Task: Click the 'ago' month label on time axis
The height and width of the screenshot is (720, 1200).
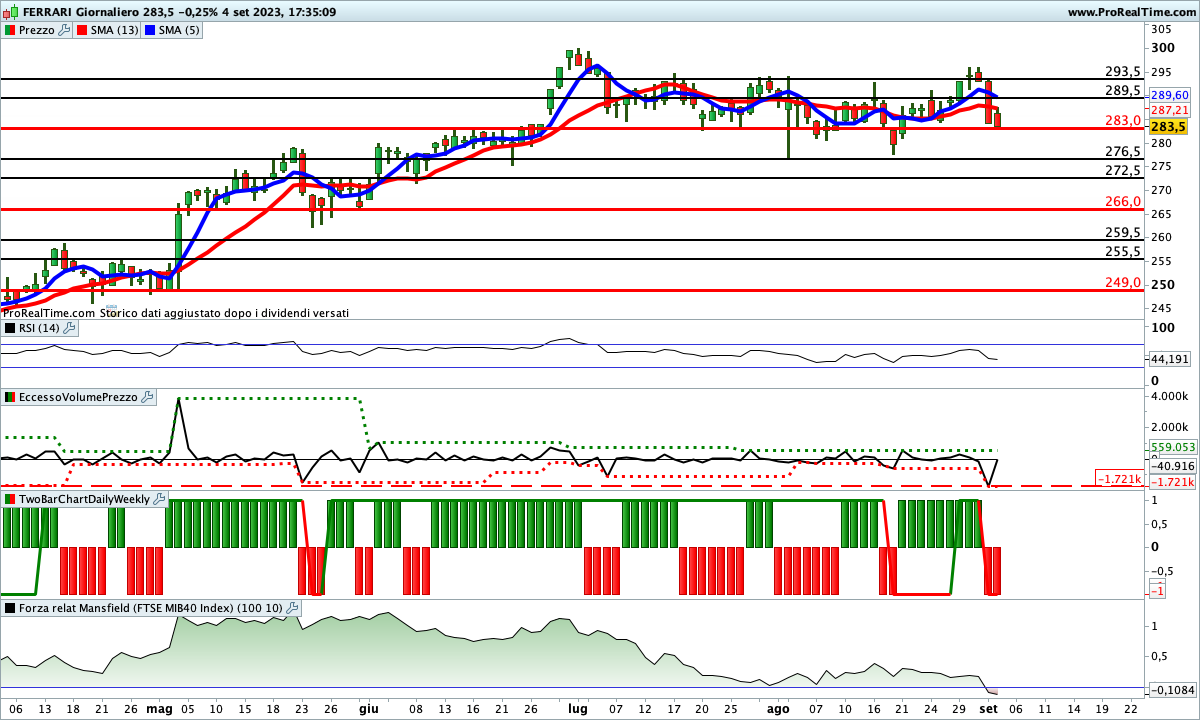Action: (x=777, y=708)
